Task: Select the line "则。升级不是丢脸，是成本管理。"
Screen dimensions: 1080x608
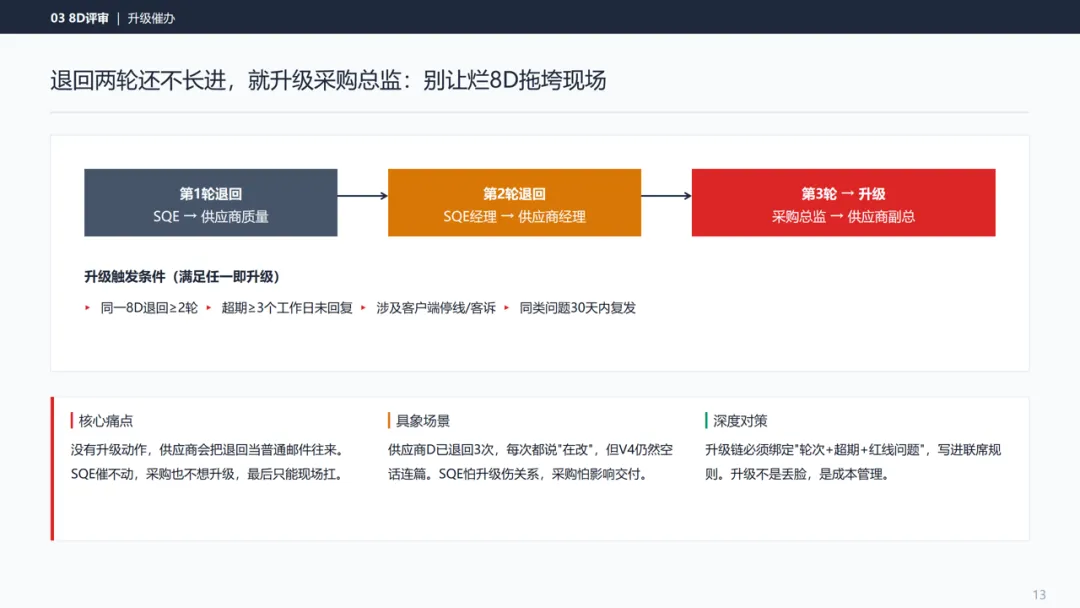Action: 798,474
